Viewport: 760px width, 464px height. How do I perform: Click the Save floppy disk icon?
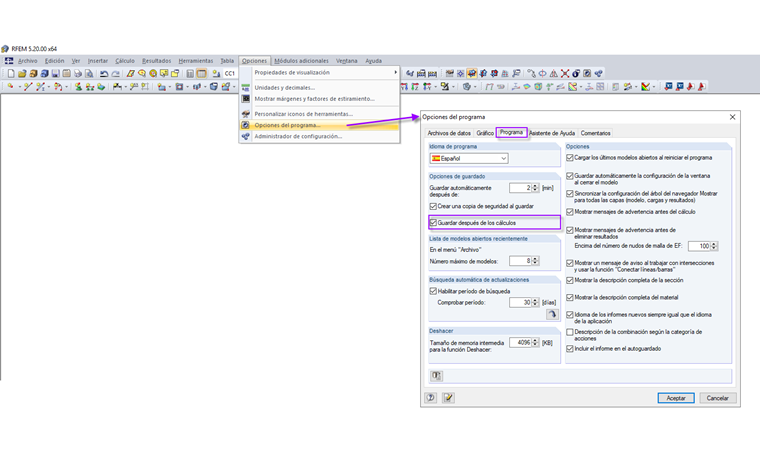55,74
